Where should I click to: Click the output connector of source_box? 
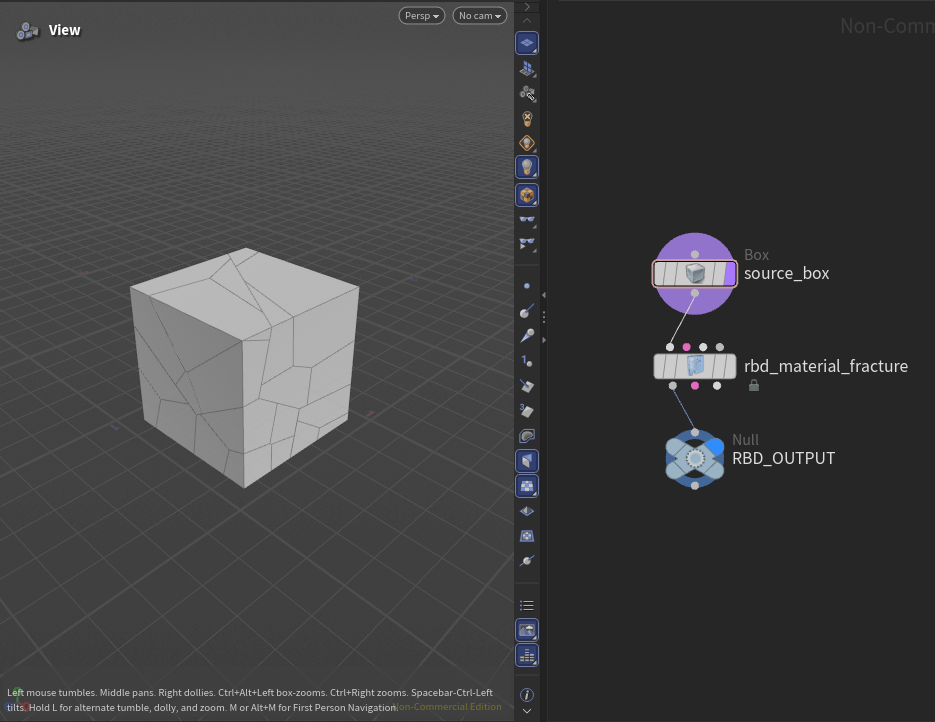[x=695, y=293]
